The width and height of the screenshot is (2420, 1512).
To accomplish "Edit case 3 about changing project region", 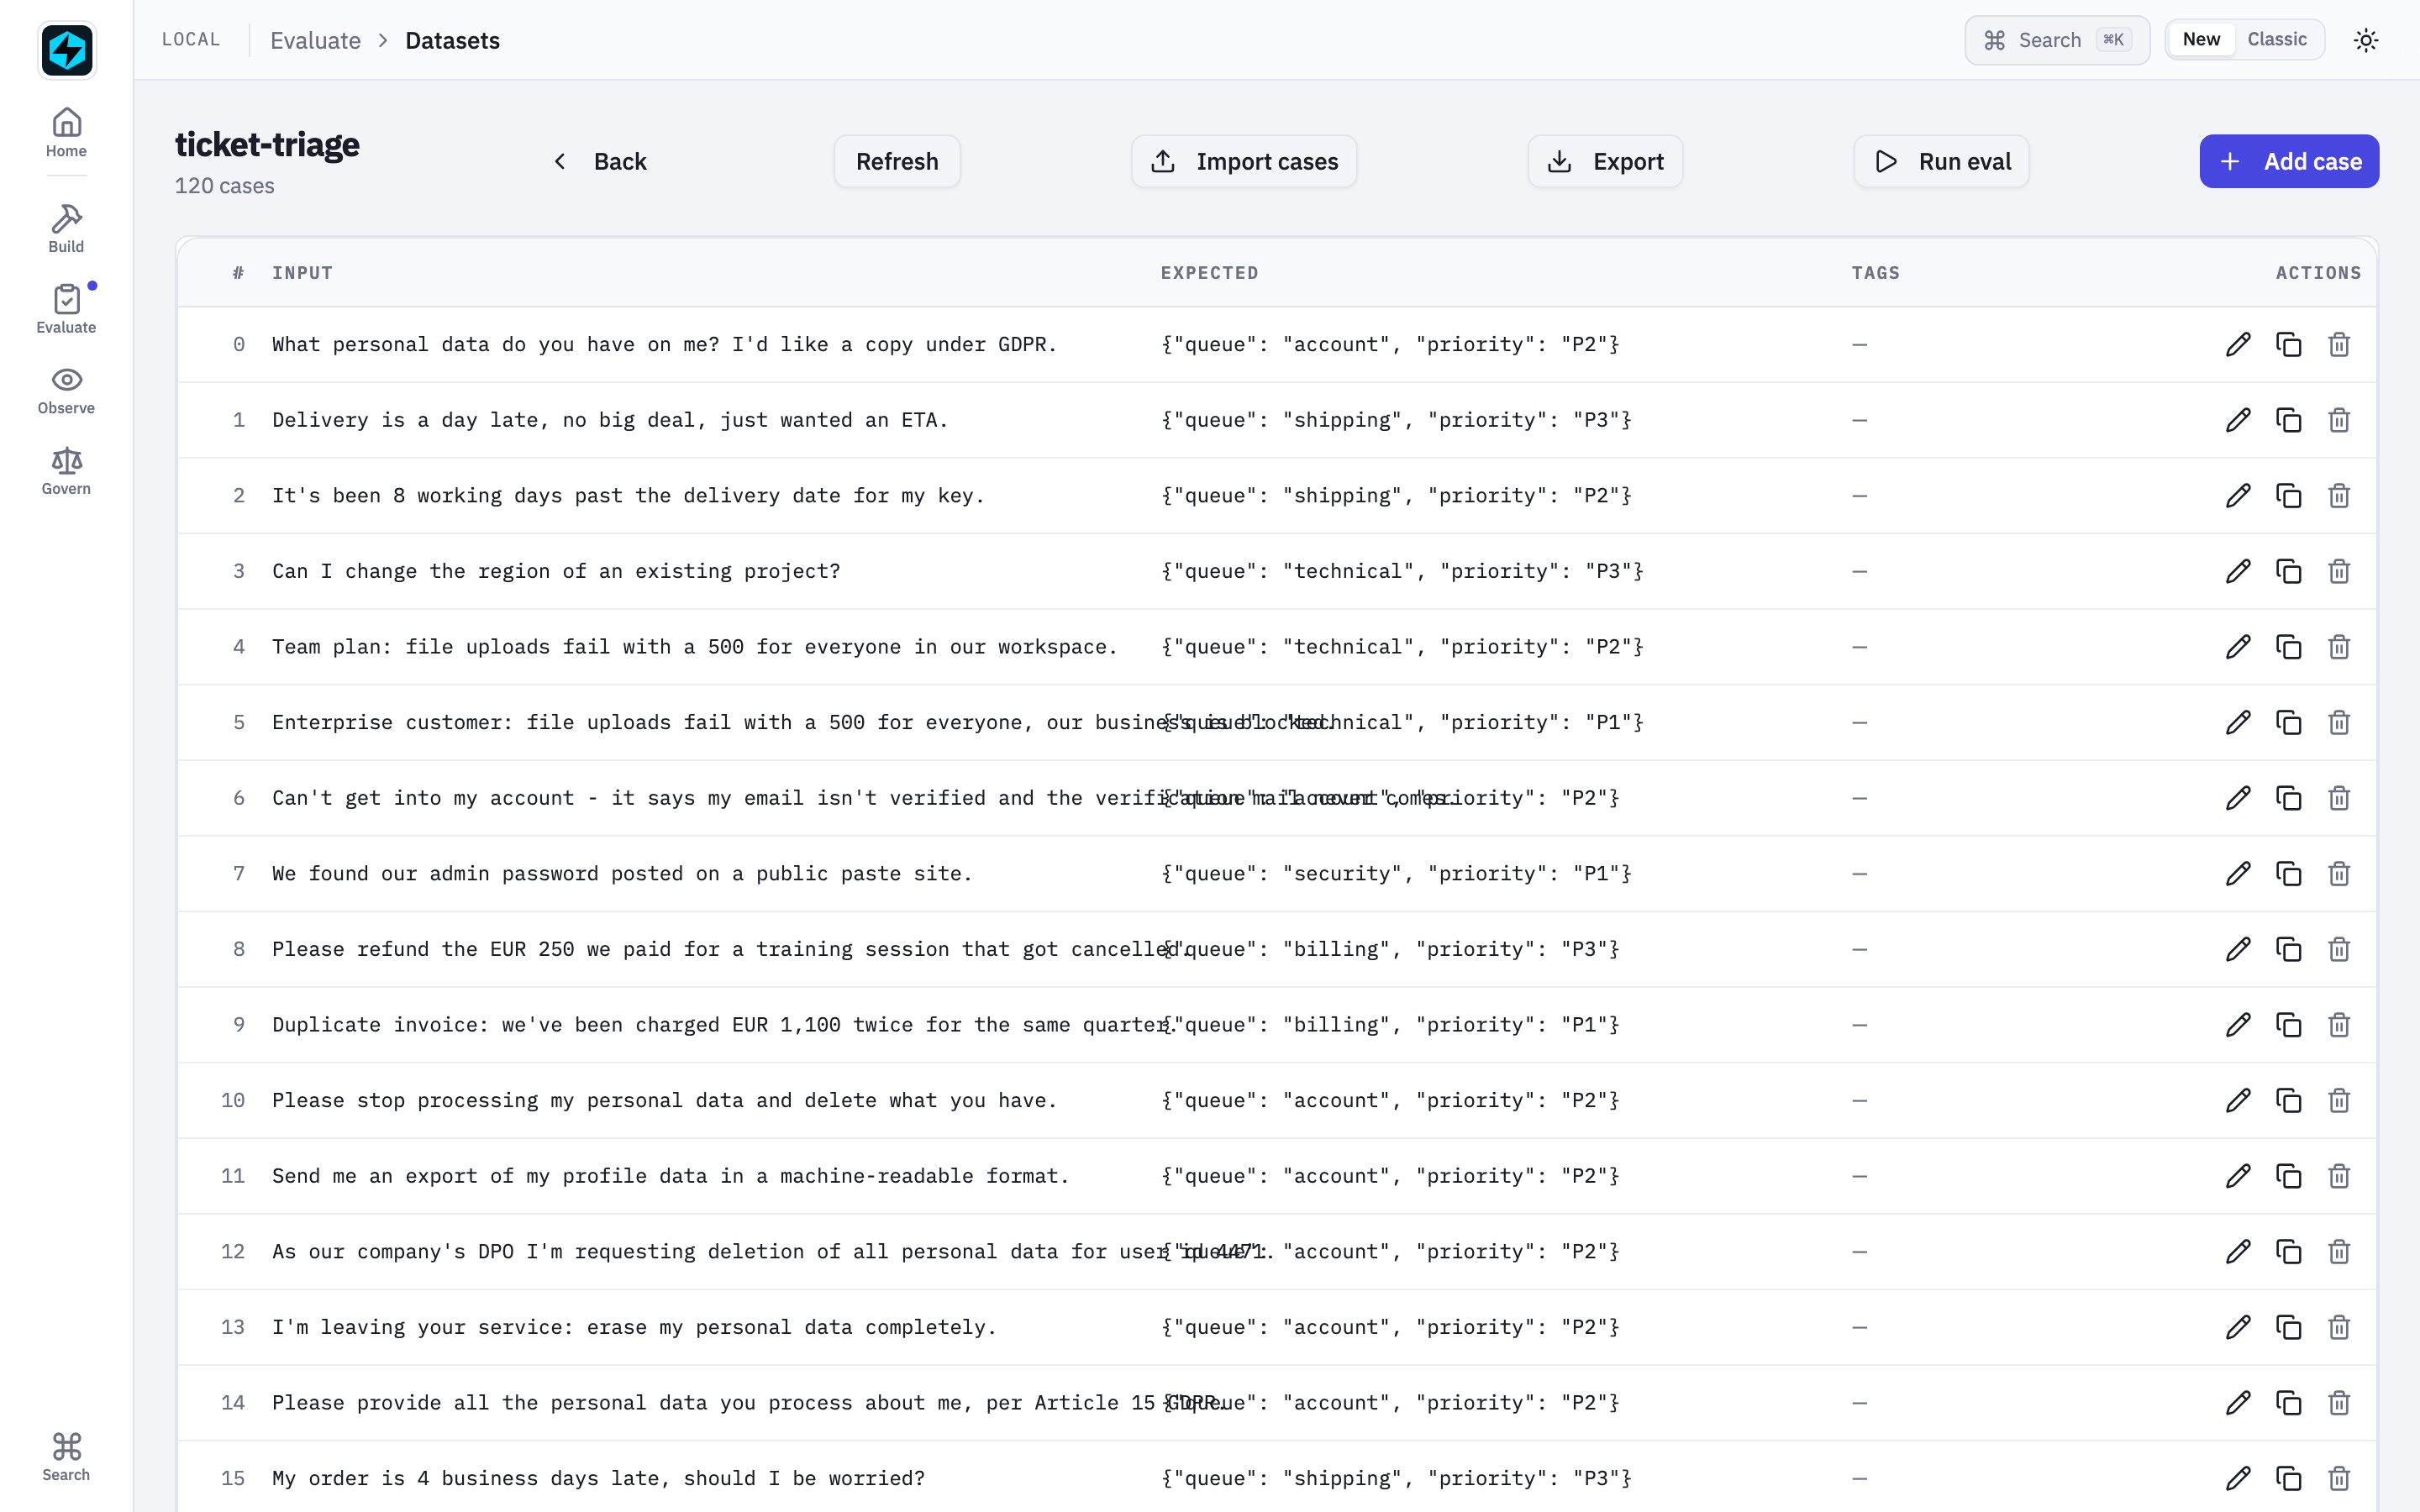I will pyautogui.click(x=2238, y=571).
